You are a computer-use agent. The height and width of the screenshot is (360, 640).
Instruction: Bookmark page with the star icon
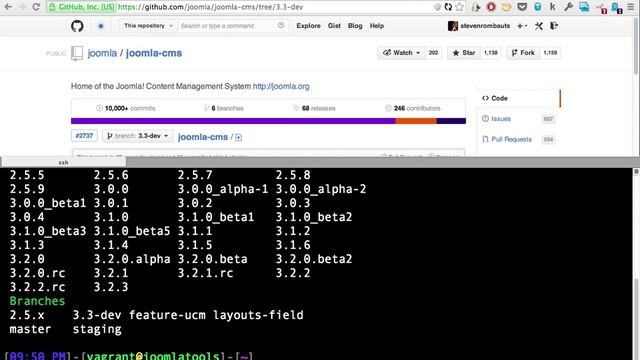pyautogui.click(x=460, y=7)
